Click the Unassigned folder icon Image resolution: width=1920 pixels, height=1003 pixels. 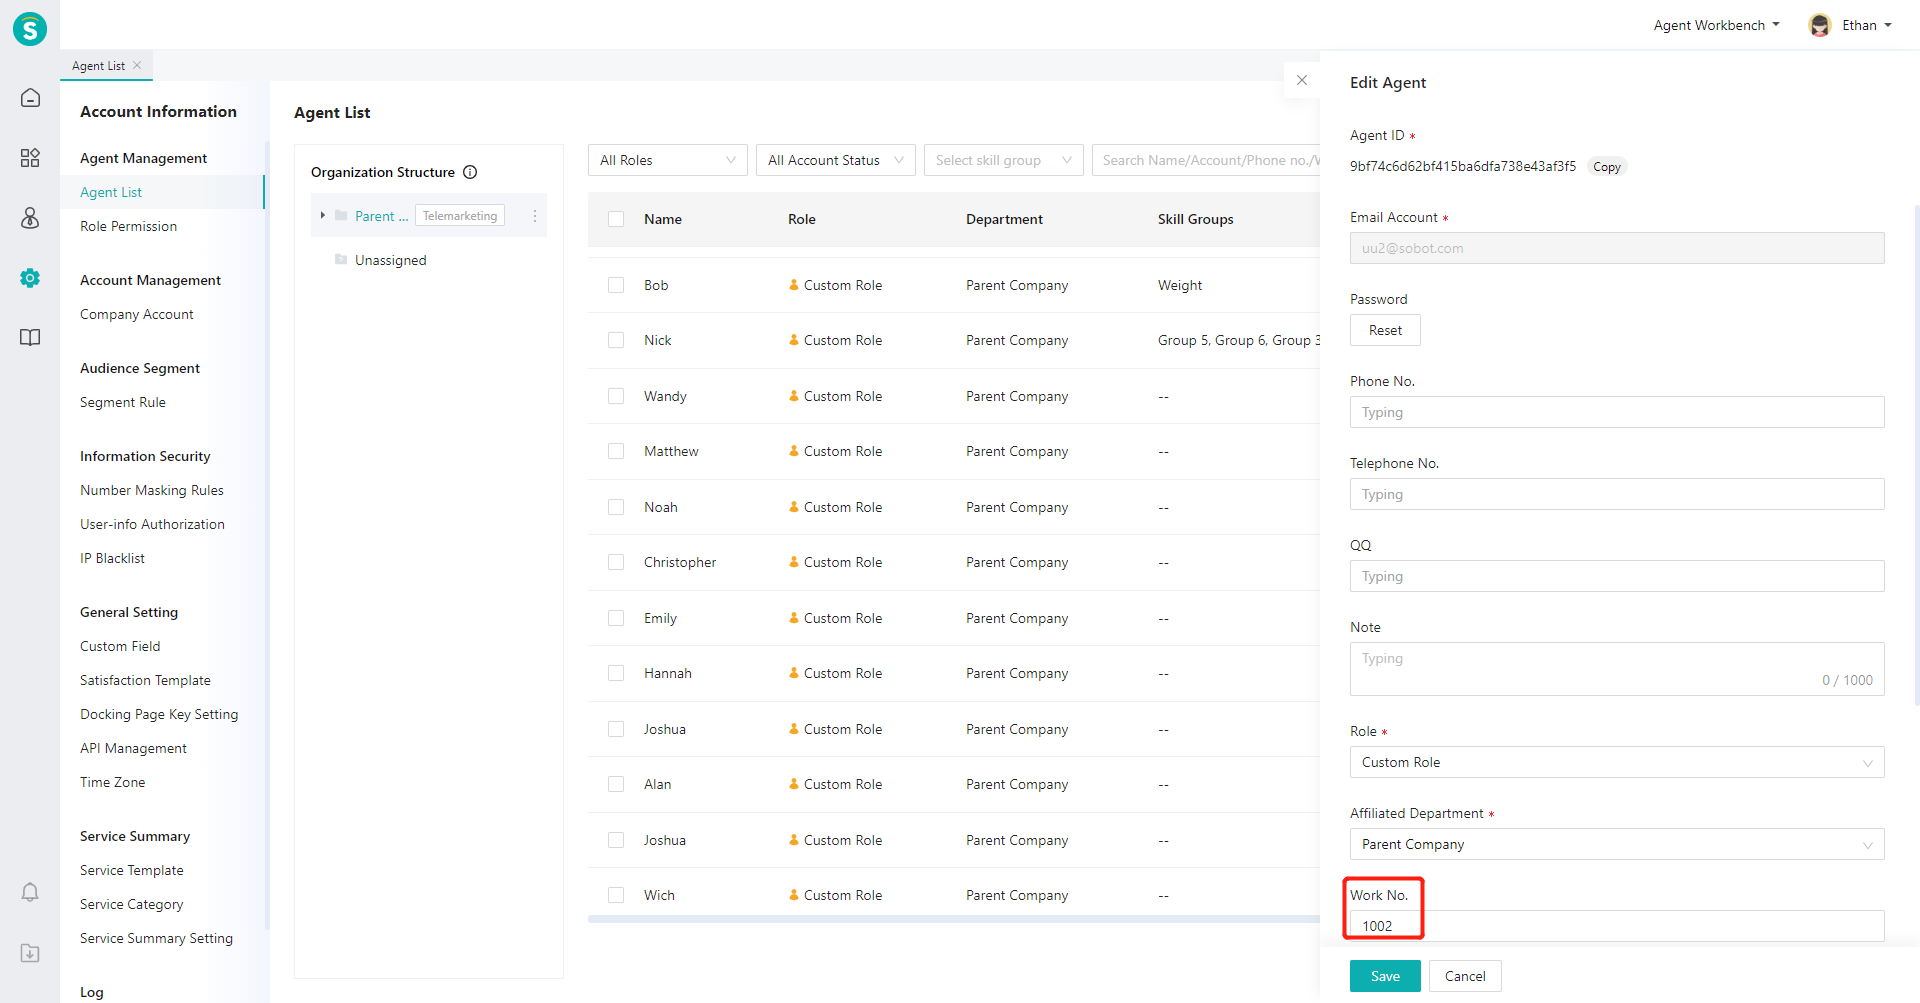341,260
